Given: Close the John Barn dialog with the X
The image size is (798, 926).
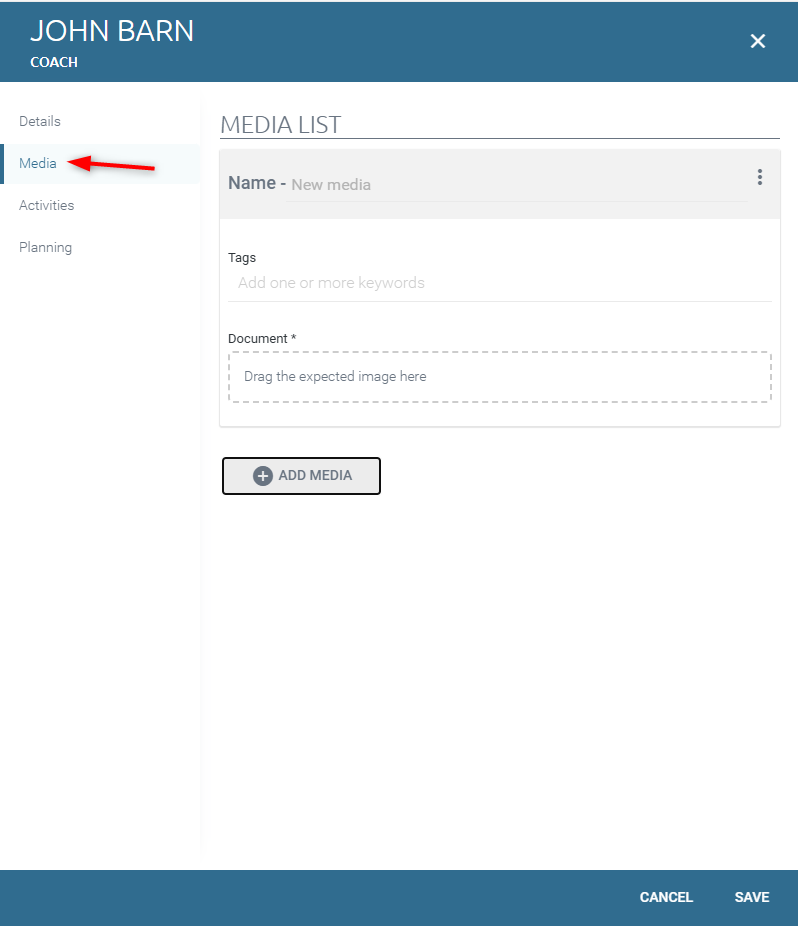Looking at the screenshot, I should tap(757, 41).
